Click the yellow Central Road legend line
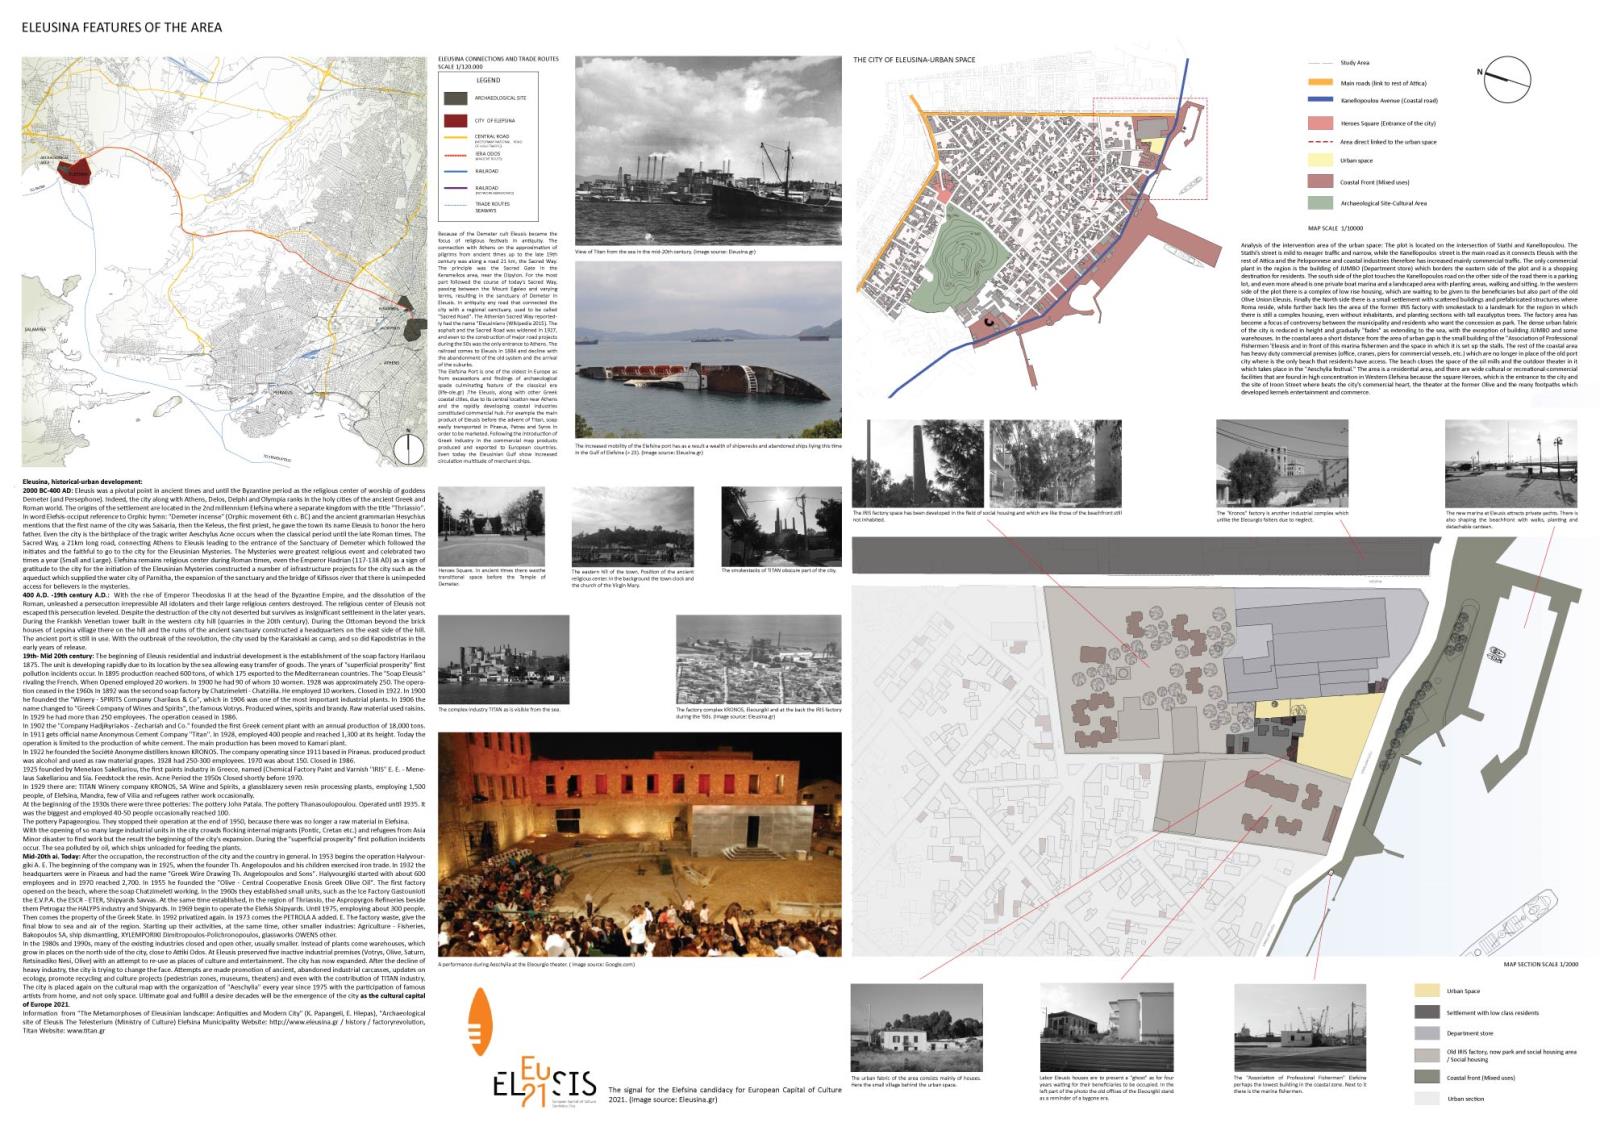The image size is (1600, 1143). point(455,138)
